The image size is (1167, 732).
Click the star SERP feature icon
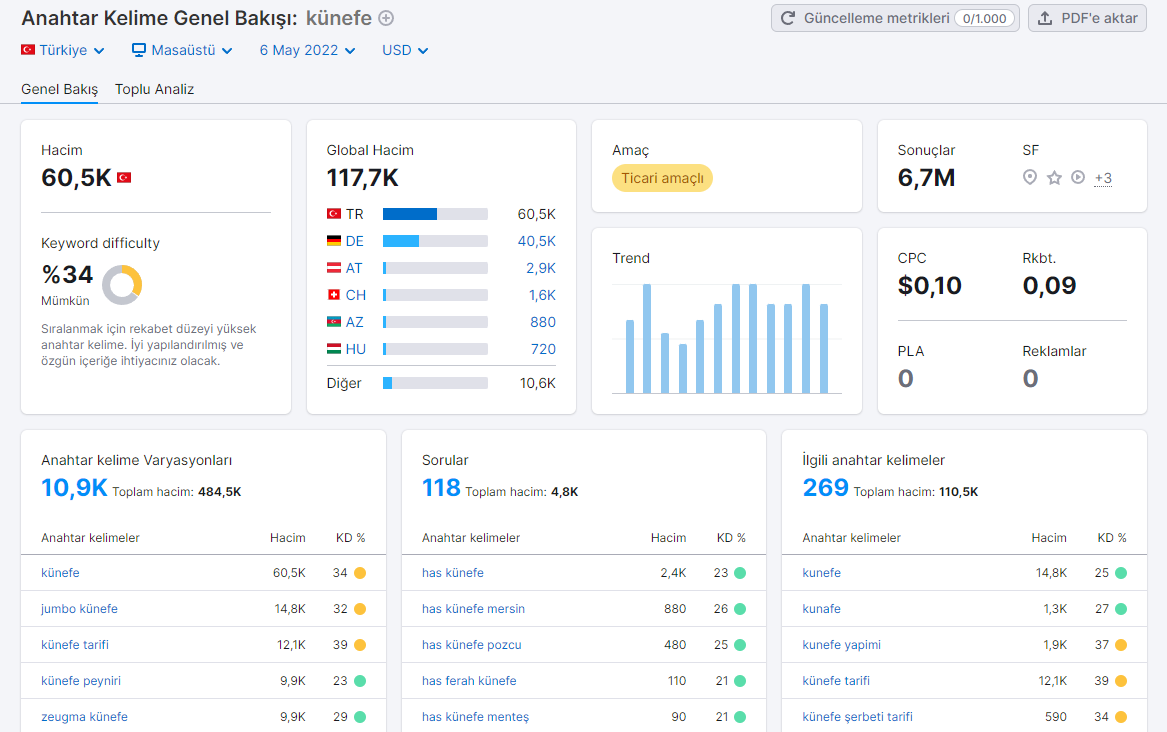point(1054,177)
